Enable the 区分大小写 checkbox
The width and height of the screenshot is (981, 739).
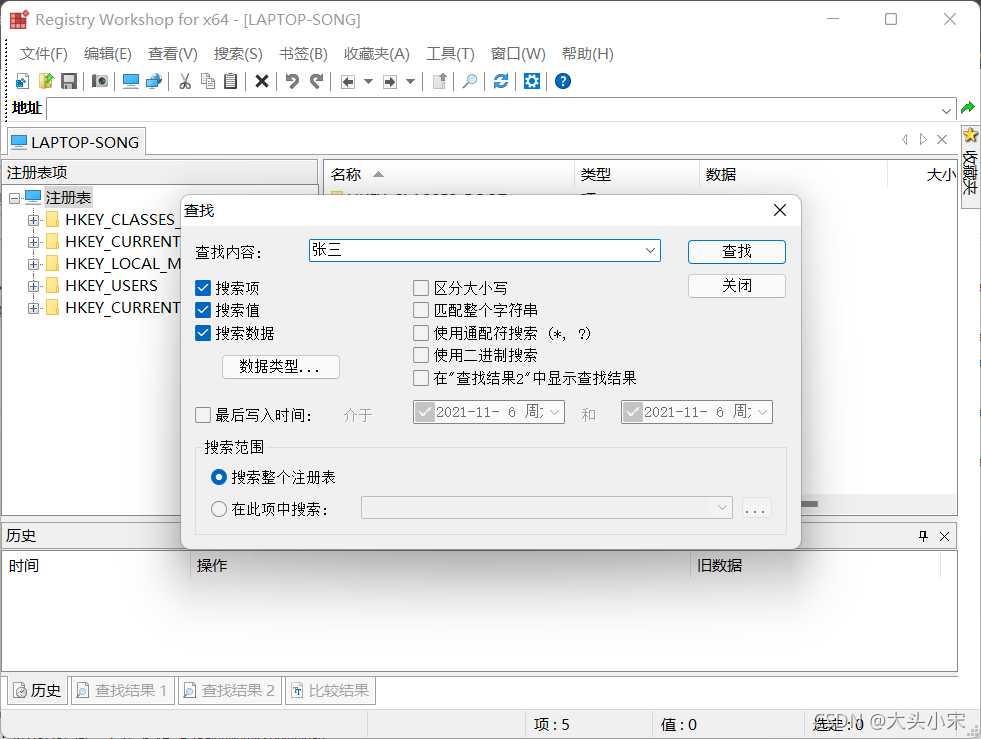coord(421,288)
